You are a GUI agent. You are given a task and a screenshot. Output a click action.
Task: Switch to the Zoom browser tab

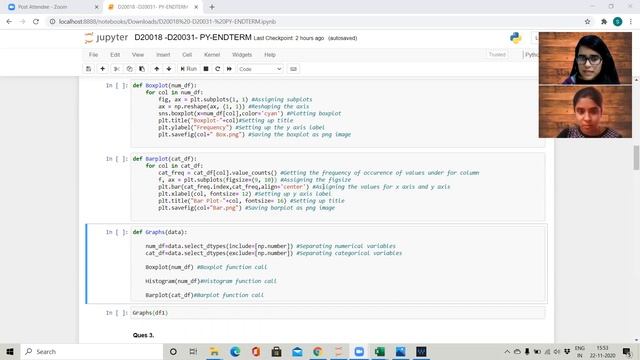53,7
